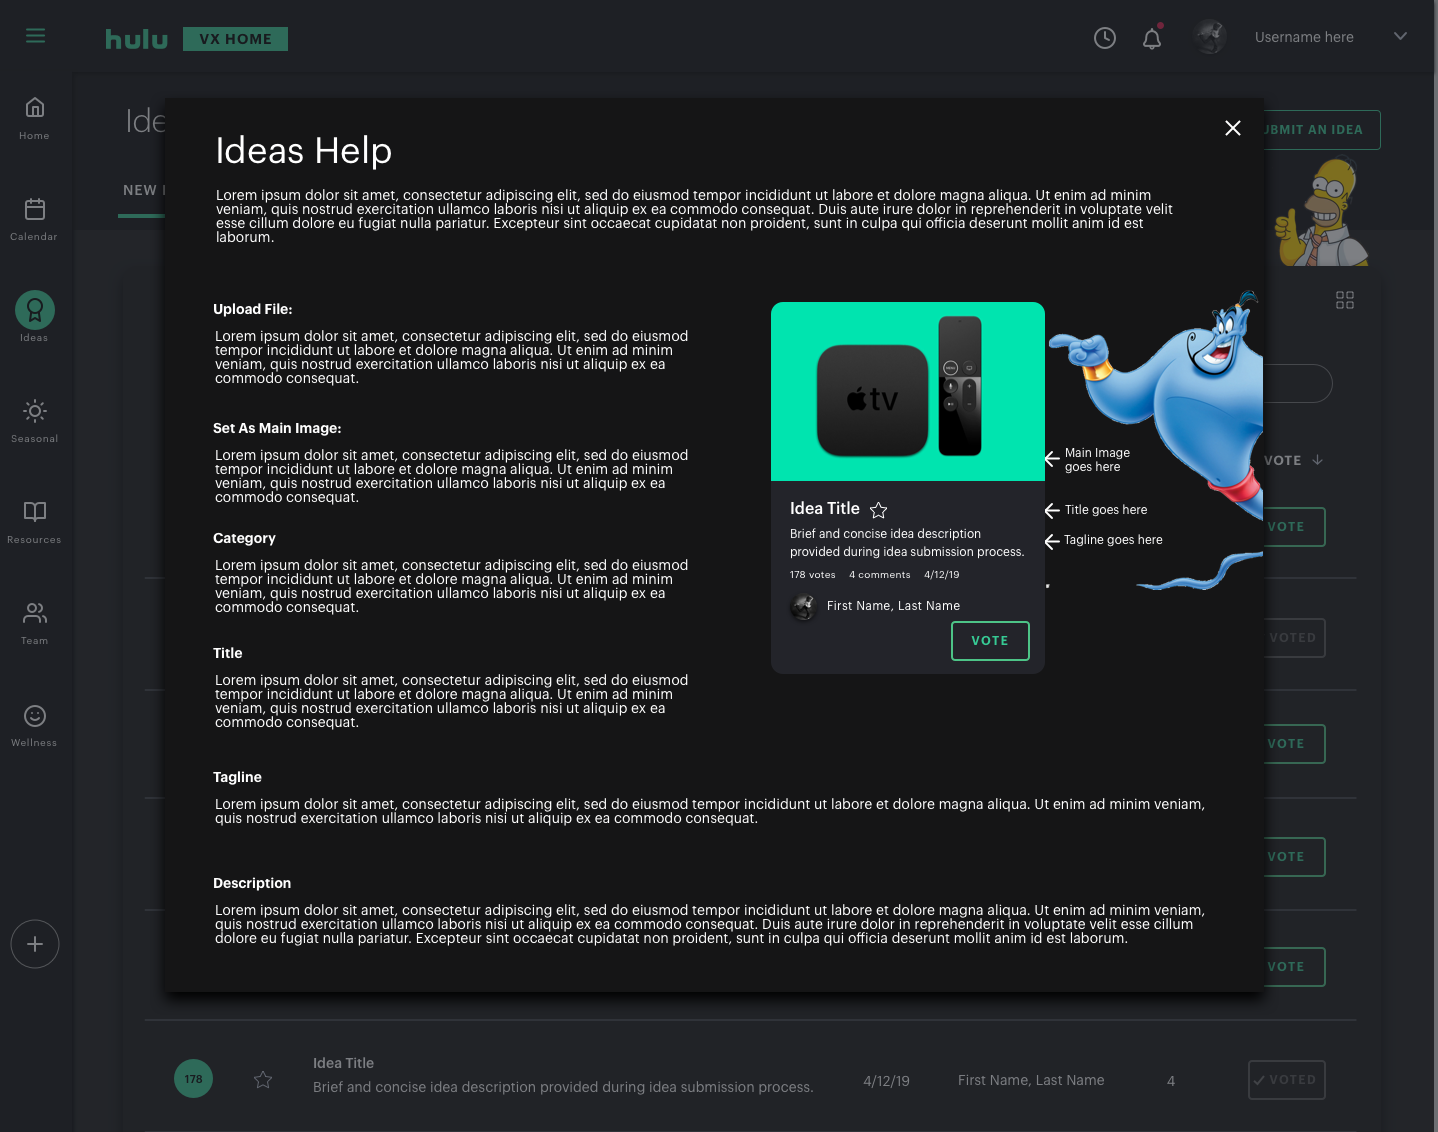This screenshot has height=1132, width=1438.
Task: Click Idea Title heading on sample card
Action: pos(825,508)
